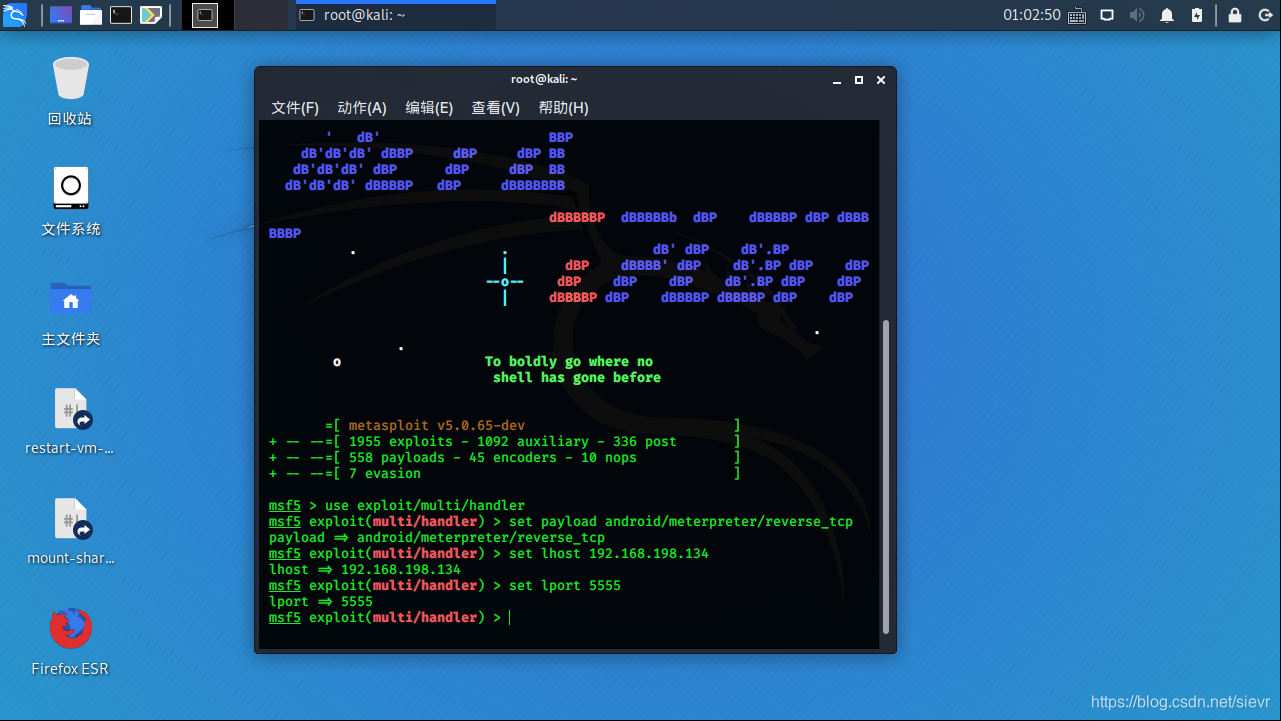Image resolution: width=1281 pixels, height=721 pixels.
Task: Click the line '558 payloads - 45 encoders - 10 nops'
Action: coord(493,457)
